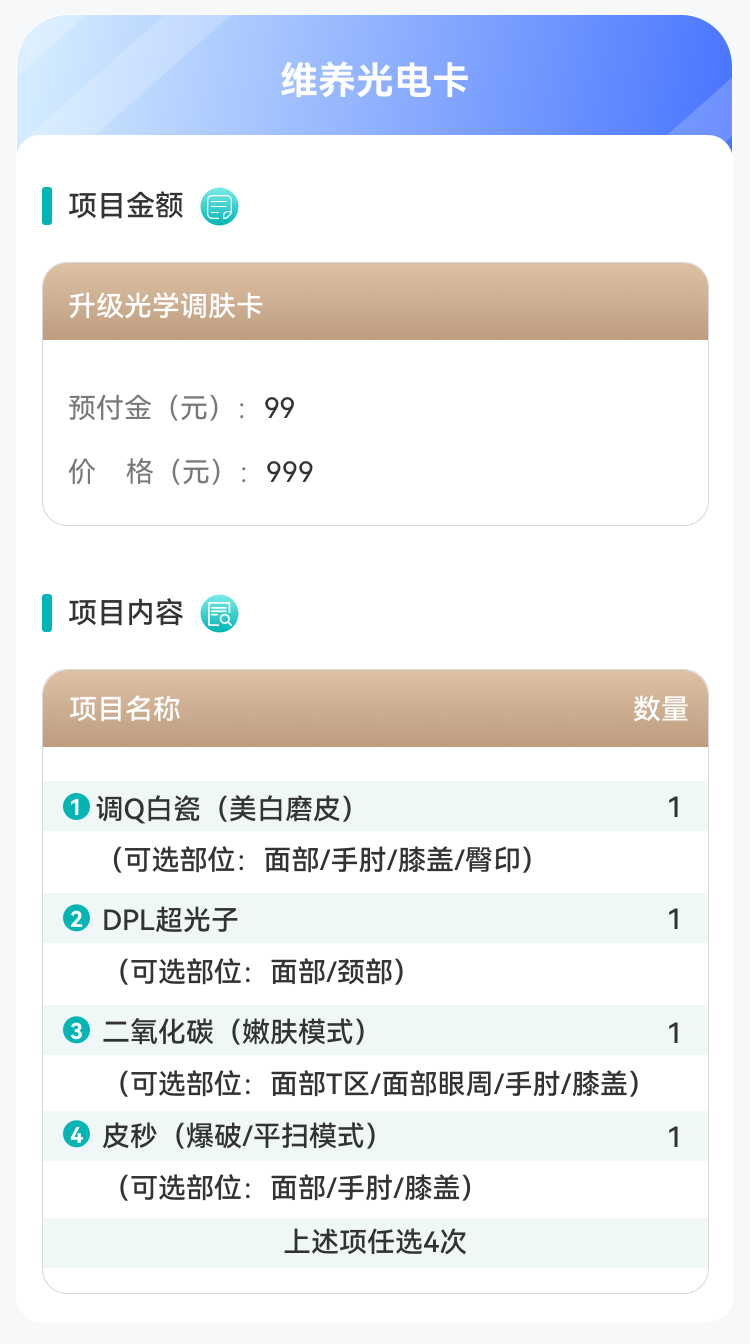Click the 数量 column header
The image size is (750, 1344).
(x=660, y=709)
